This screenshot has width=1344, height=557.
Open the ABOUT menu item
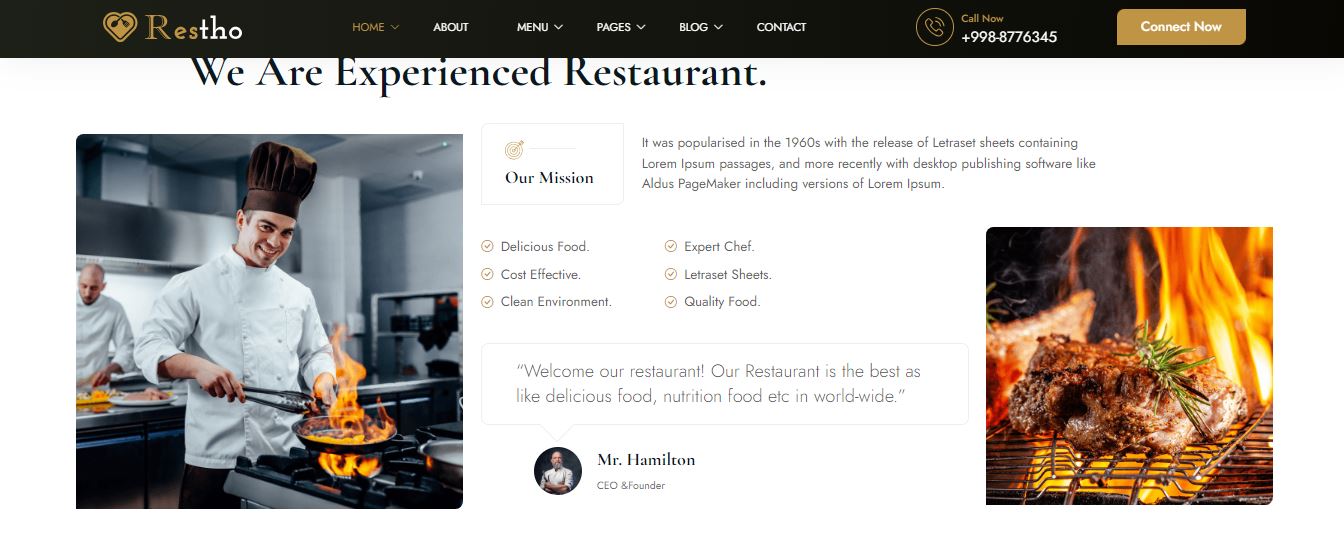(451, 27)
